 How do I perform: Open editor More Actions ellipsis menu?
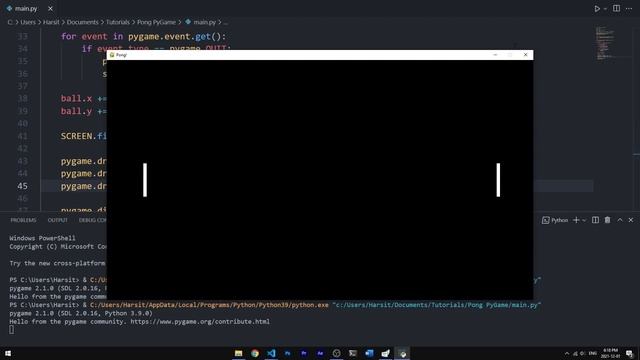(629, 9)
